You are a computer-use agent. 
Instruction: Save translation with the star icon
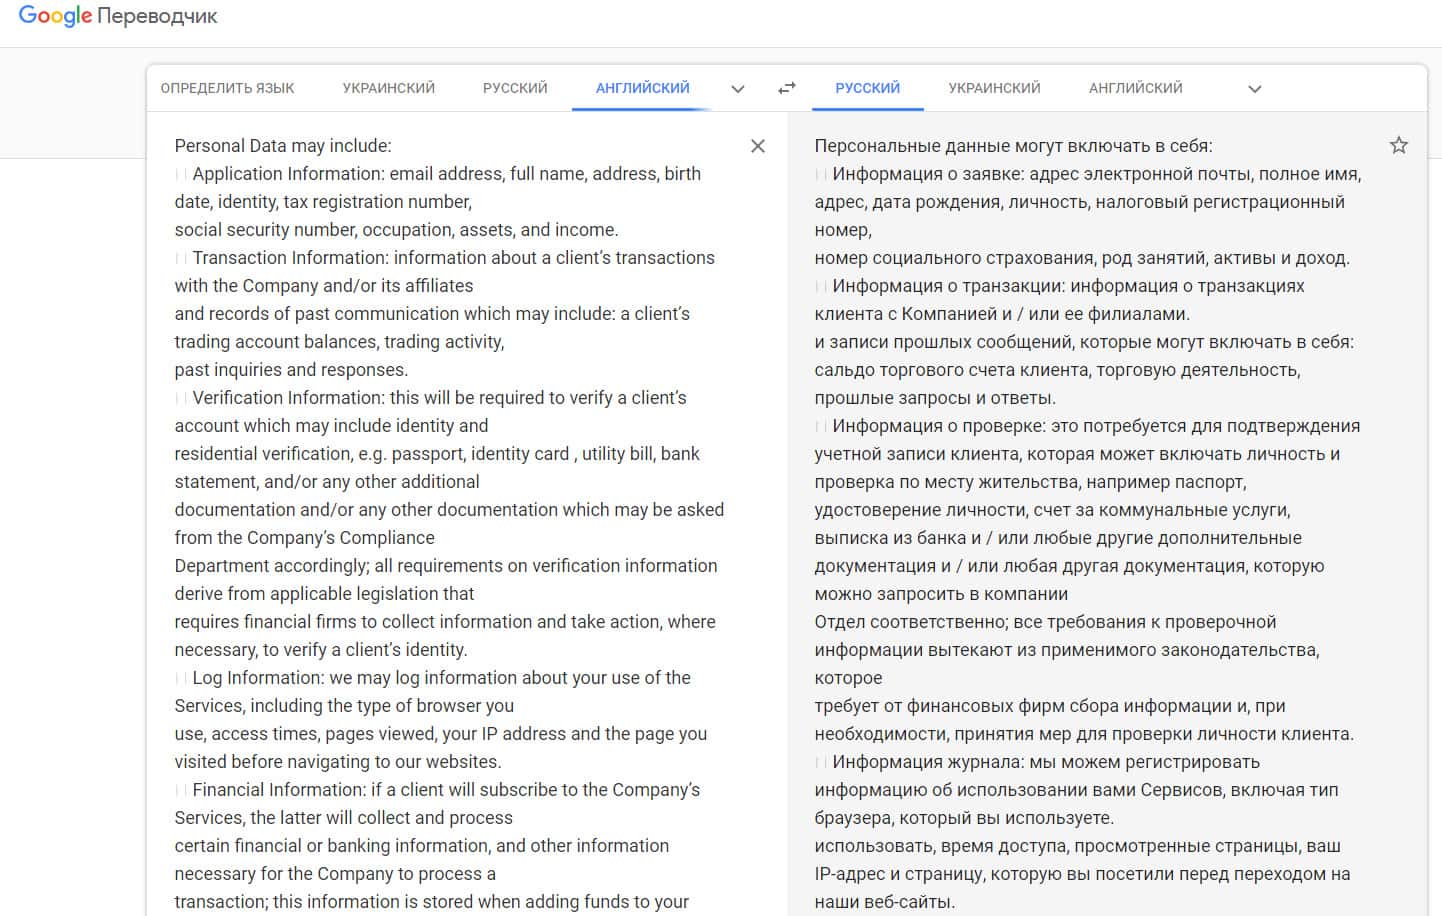pyautogui.click(x=1398, y=146)
